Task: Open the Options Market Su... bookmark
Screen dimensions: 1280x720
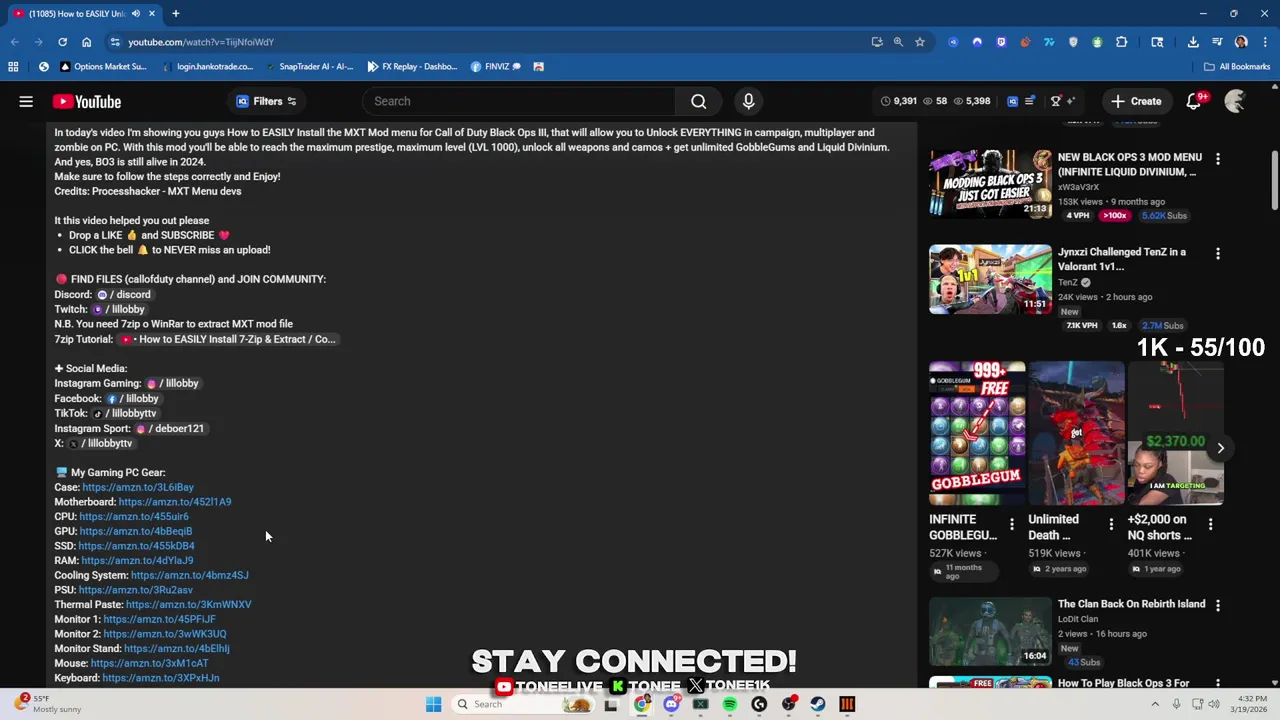Action: coord(103,67)
